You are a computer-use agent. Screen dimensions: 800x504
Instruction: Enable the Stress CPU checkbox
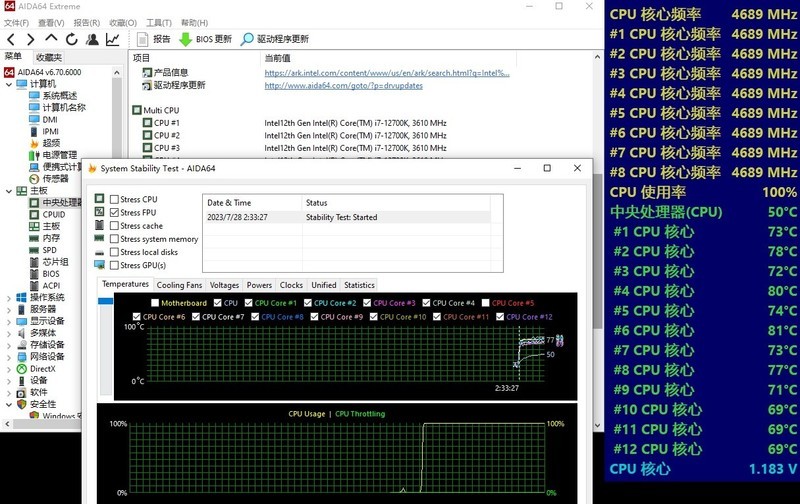click(x=114, y=200)
